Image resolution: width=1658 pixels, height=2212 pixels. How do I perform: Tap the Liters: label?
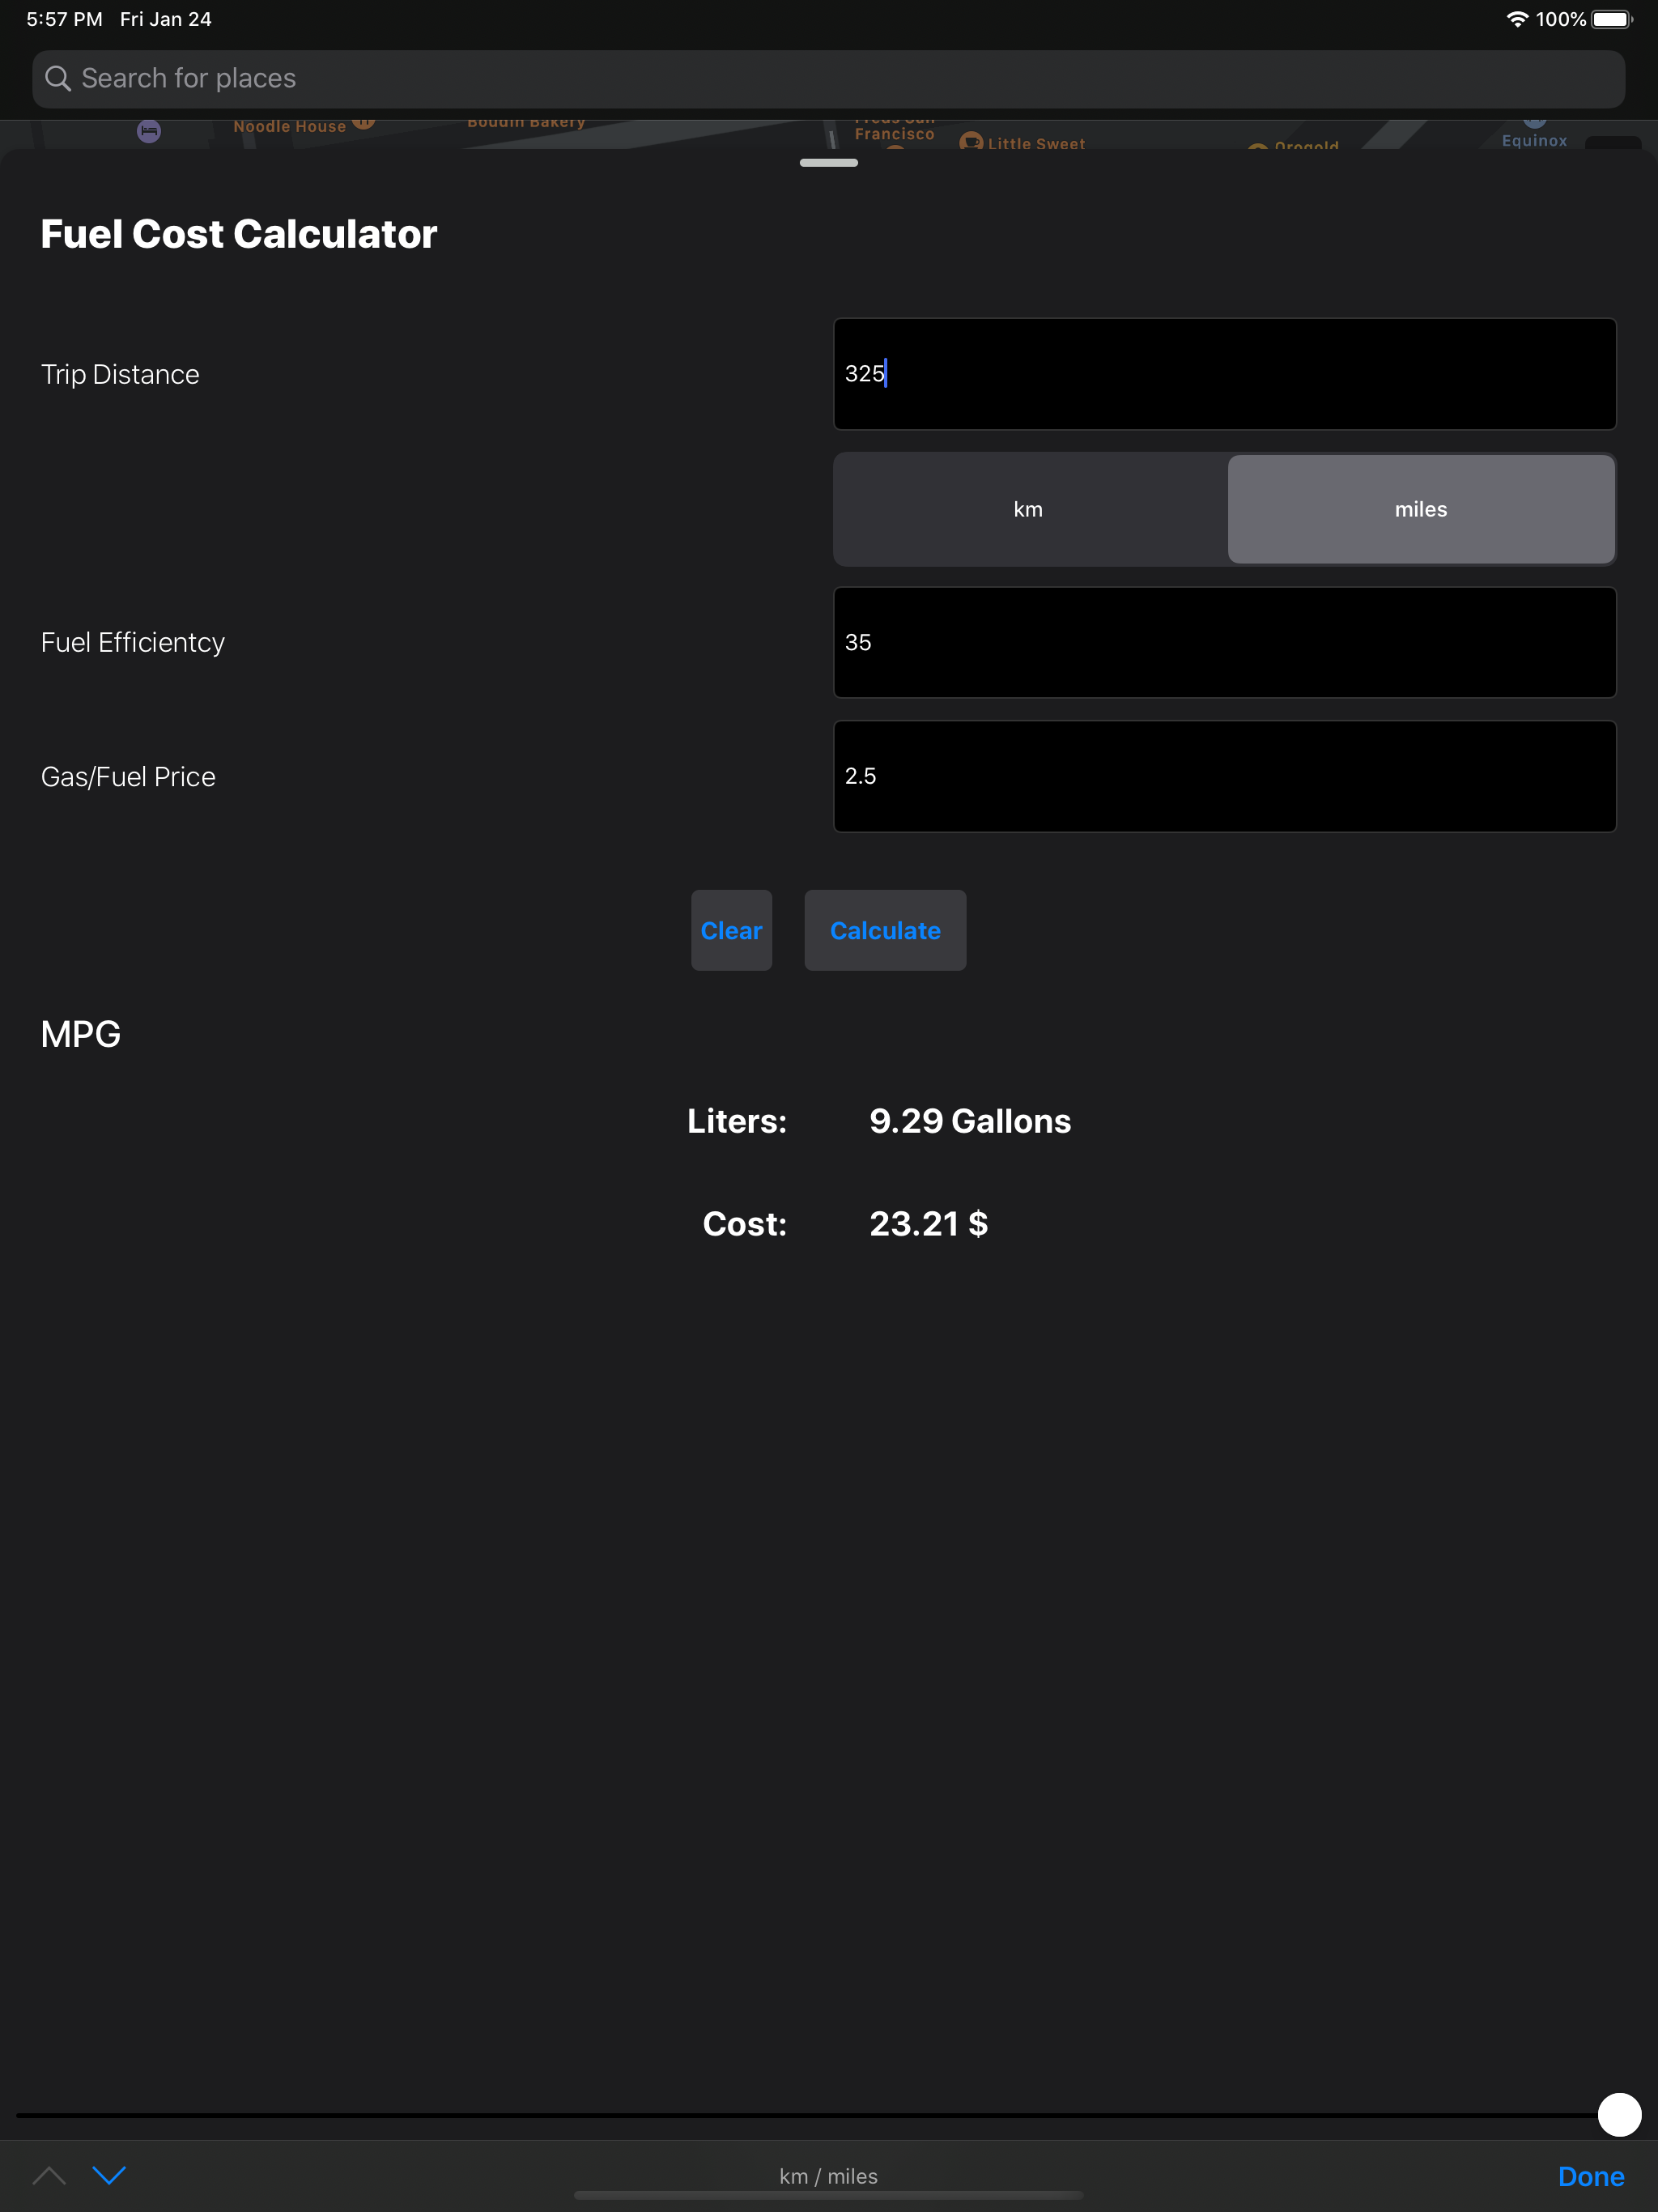pos(737,1121)
